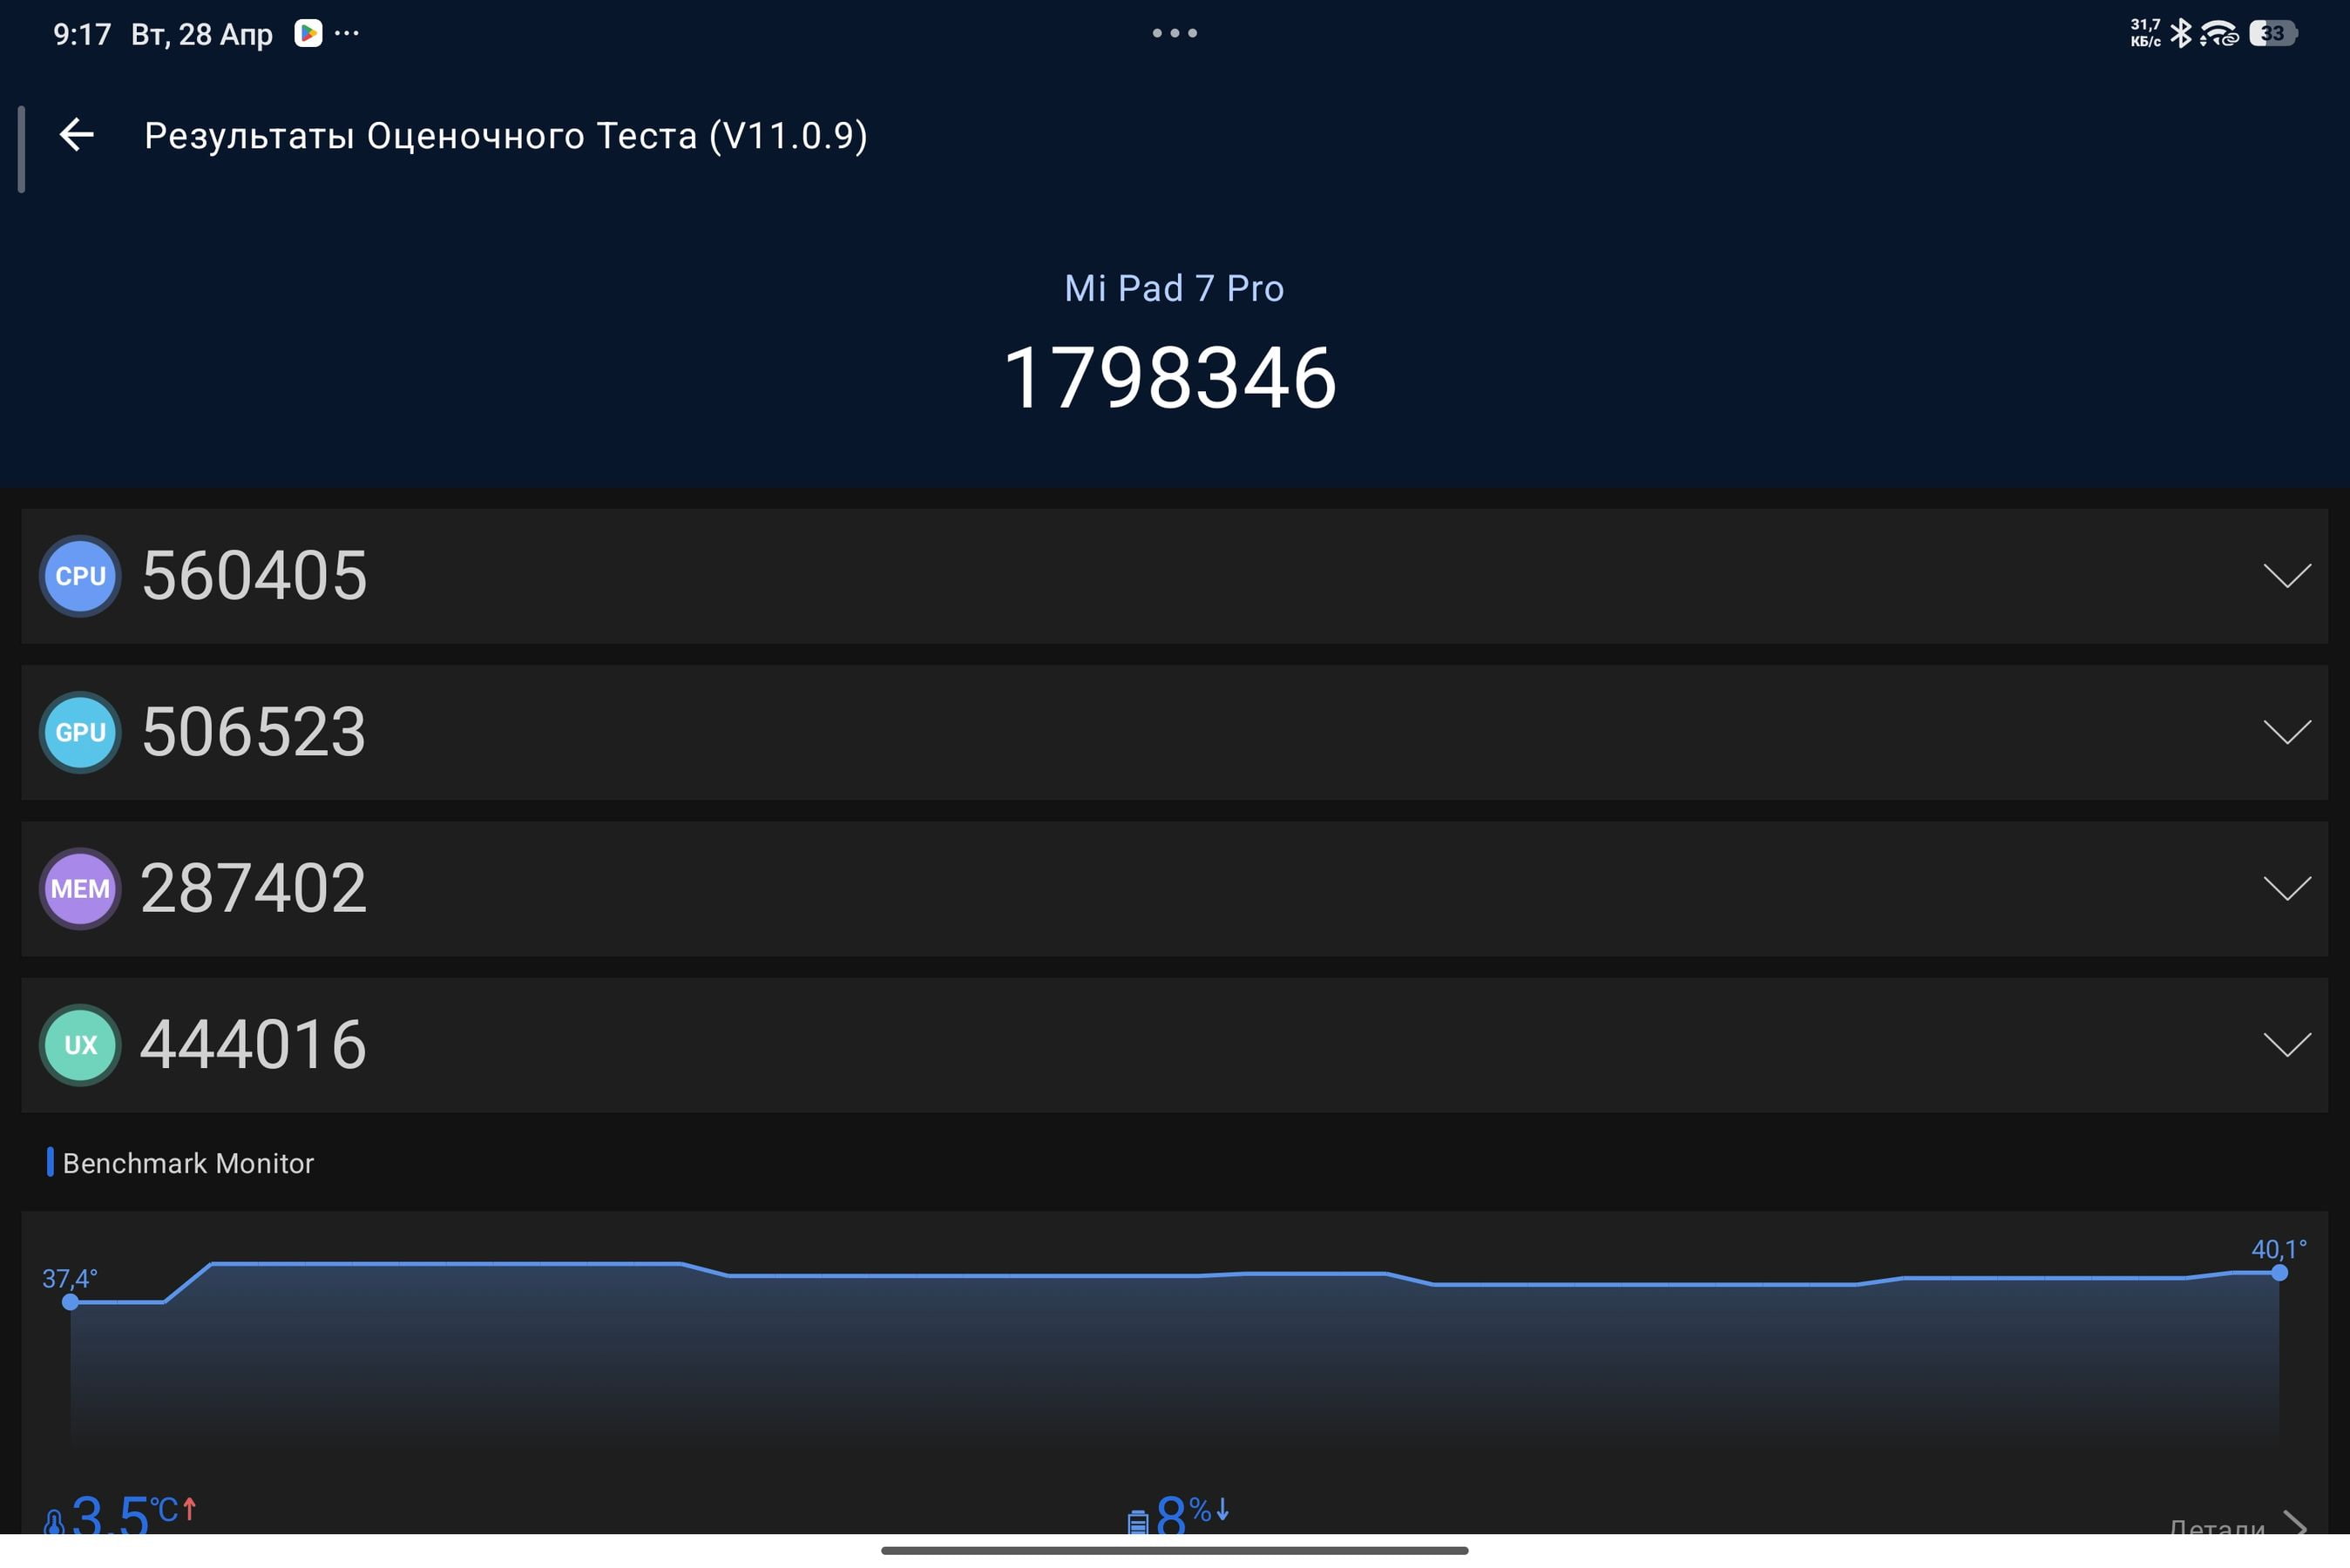Image resolution: width=2350 pixels, height=1568 pixels.
Task: Tap the notification overflow dots in status bar
Action: point(347,33)
